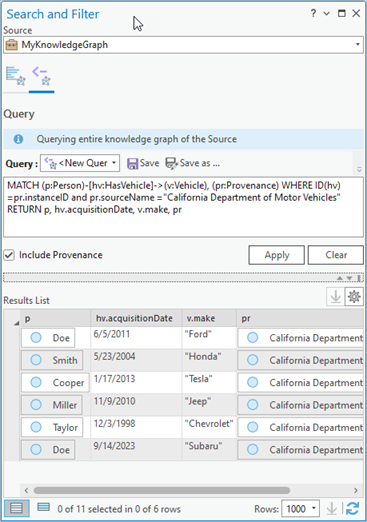Select provenance entity in the Honda row

[x=301, y=360]
